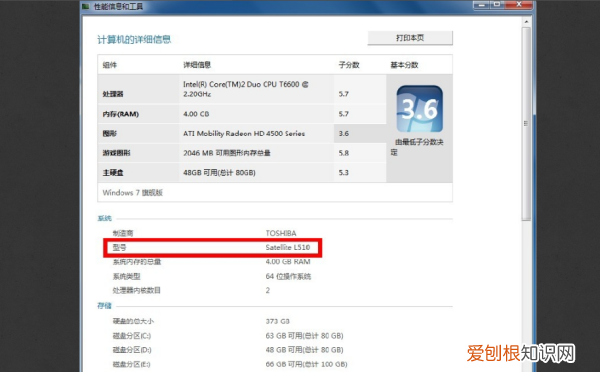Click the 子分数 column header

click(349, 65)
